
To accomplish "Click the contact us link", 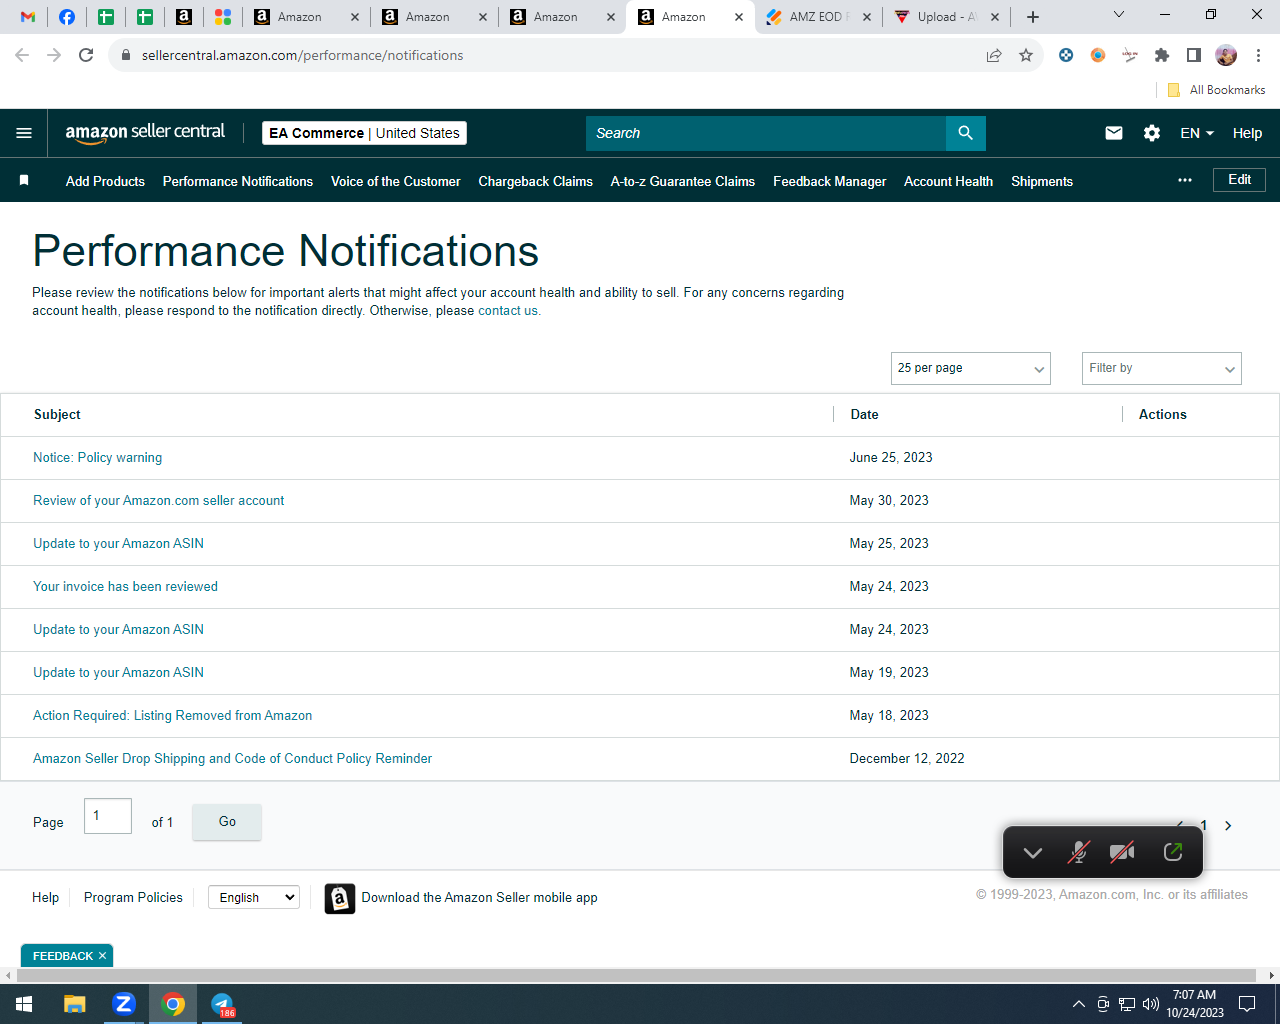I will click(509, 311).
